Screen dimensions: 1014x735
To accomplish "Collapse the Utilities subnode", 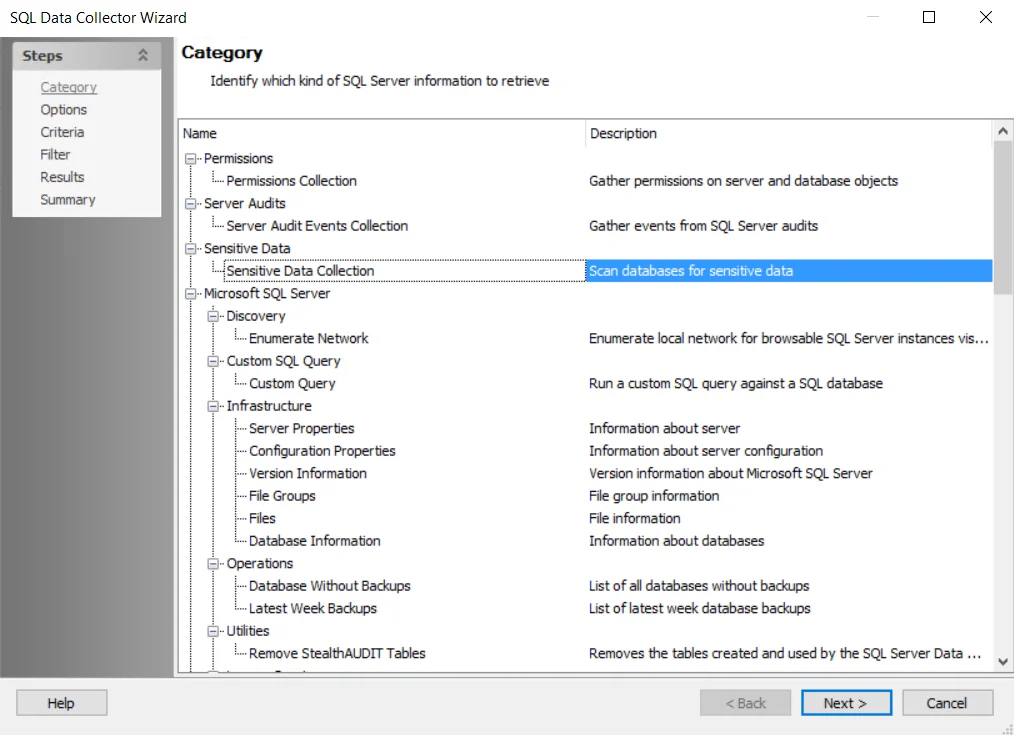I will click(213, 631).
